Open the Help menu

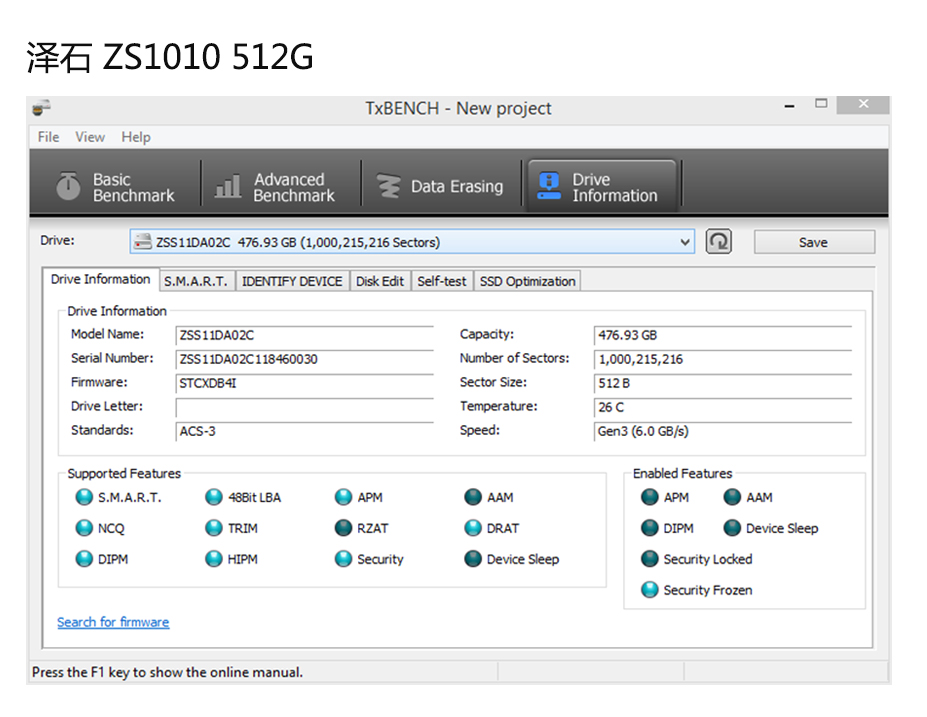pos(135,137)
